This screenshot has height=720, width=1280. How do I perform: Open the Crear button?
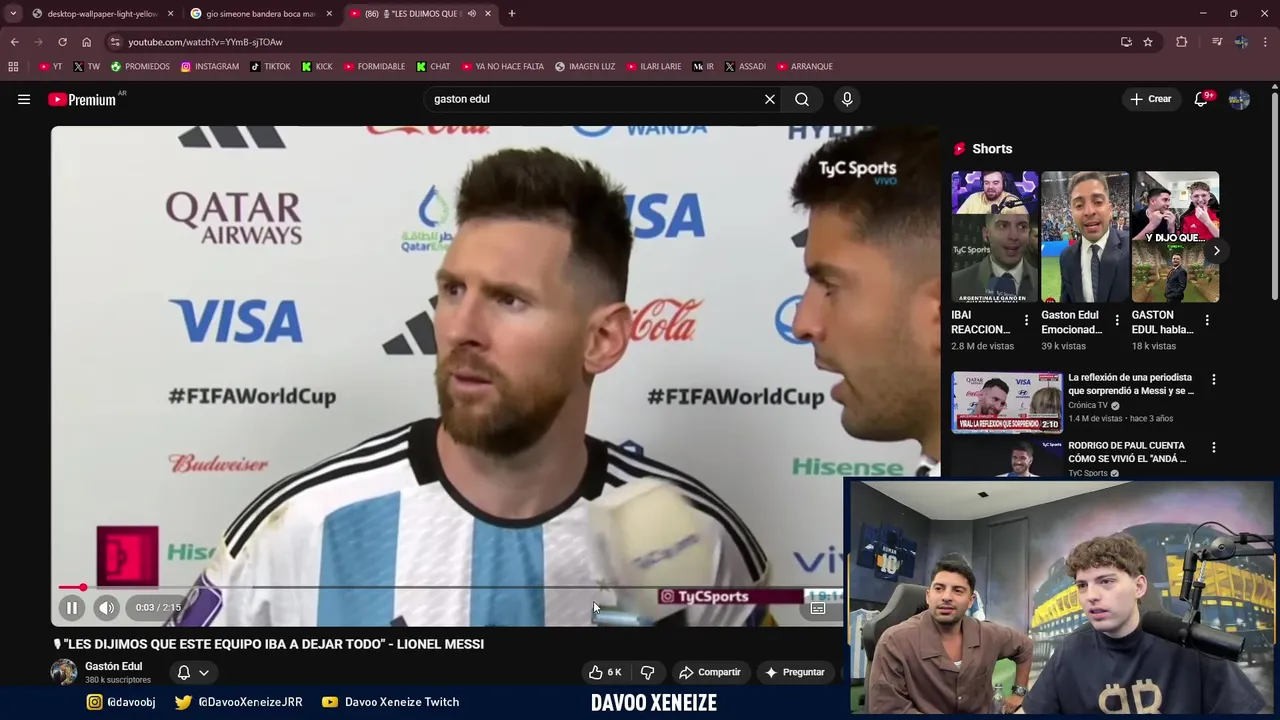(1150, 99)
